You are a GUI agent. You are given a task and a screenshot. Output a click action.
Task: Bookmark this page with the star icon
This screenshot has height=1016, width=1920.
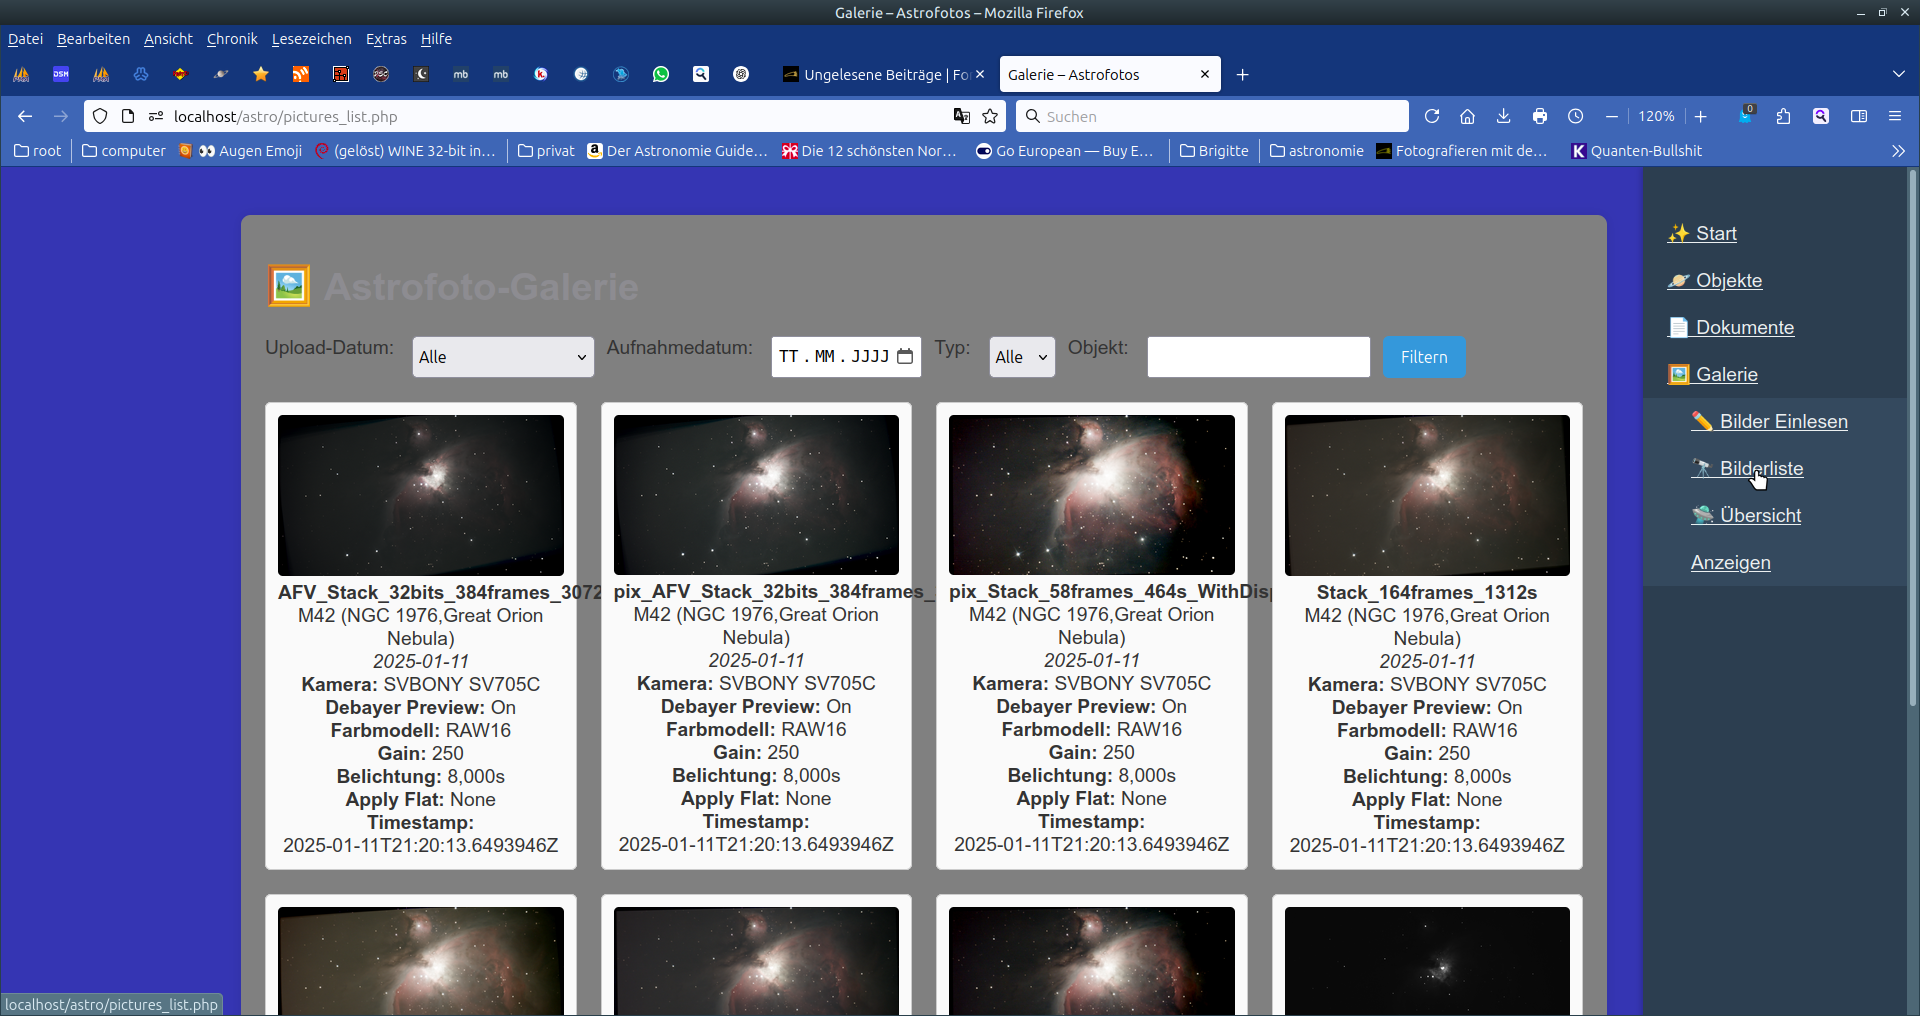pyautogui.click(x=990, y=116)
